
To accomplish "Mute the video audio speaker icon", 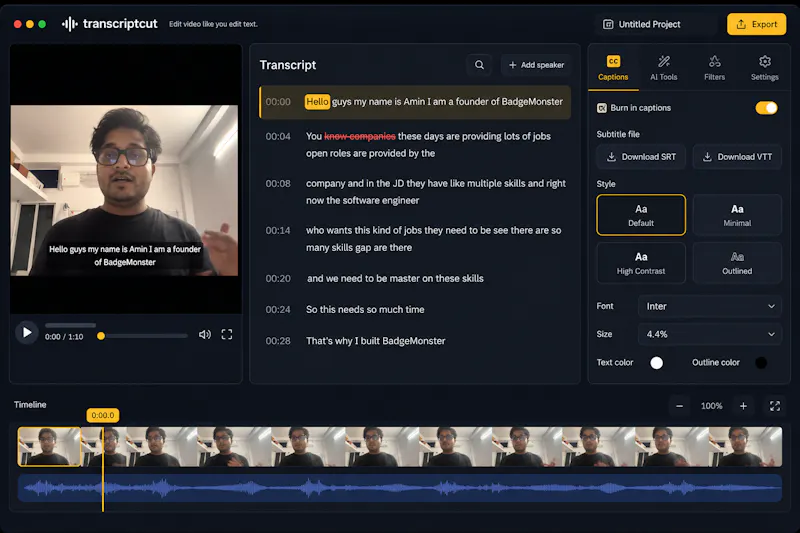I will click(x=205, y=335).
